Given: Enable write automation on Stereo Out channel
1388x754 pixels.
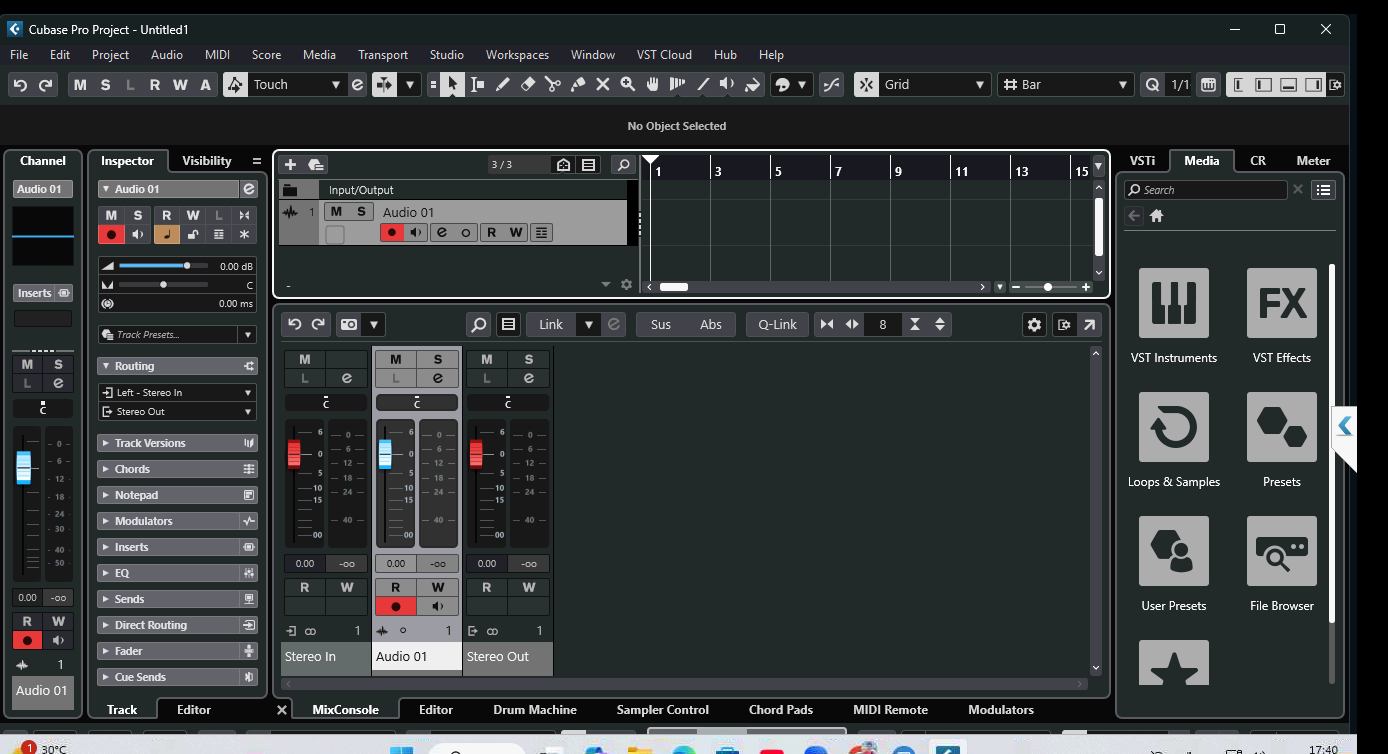Looking at the screenshot, I should point(529,587).
